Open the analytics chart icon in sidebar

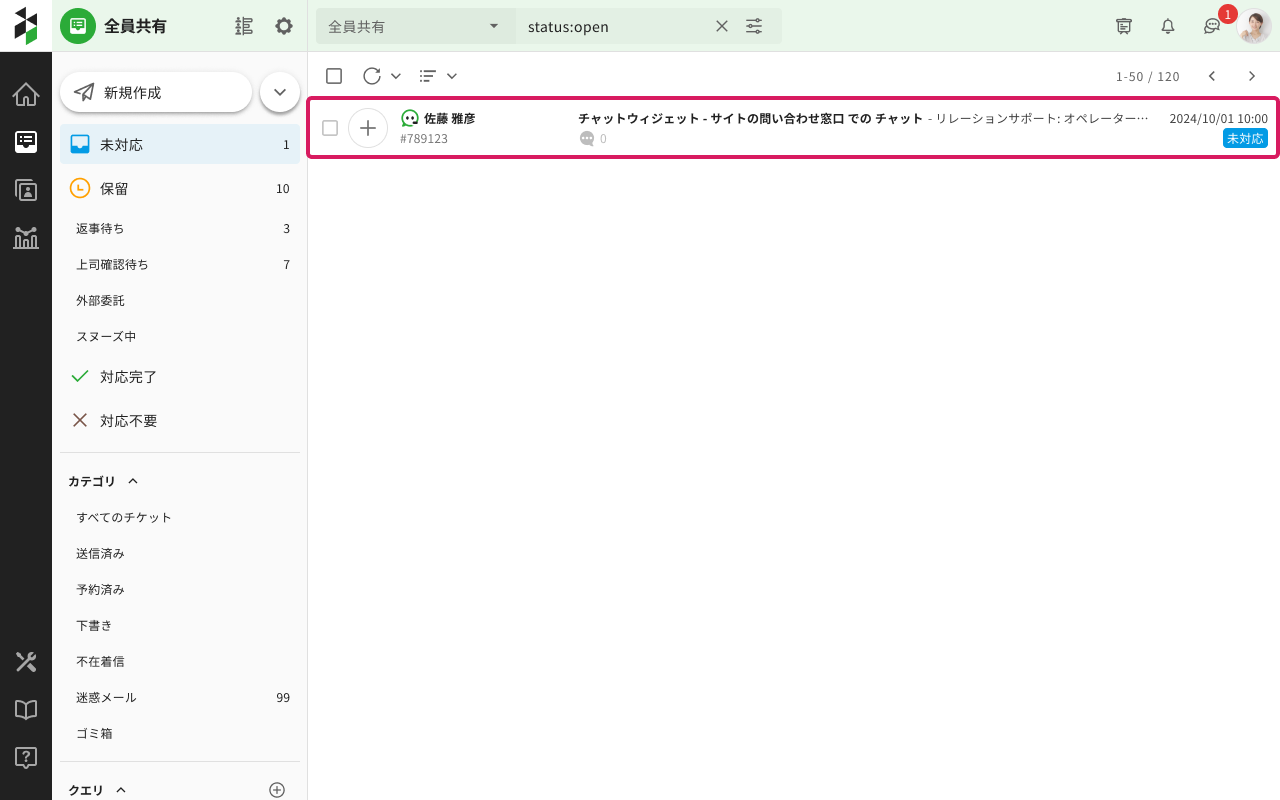pyautogui.click(x=26, y=238)
